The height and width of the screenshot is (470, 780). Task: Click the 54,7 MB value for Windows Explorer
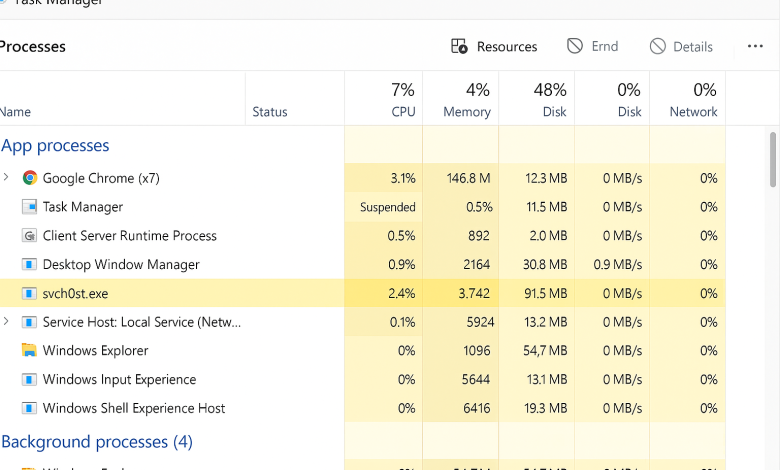point(545,351)
